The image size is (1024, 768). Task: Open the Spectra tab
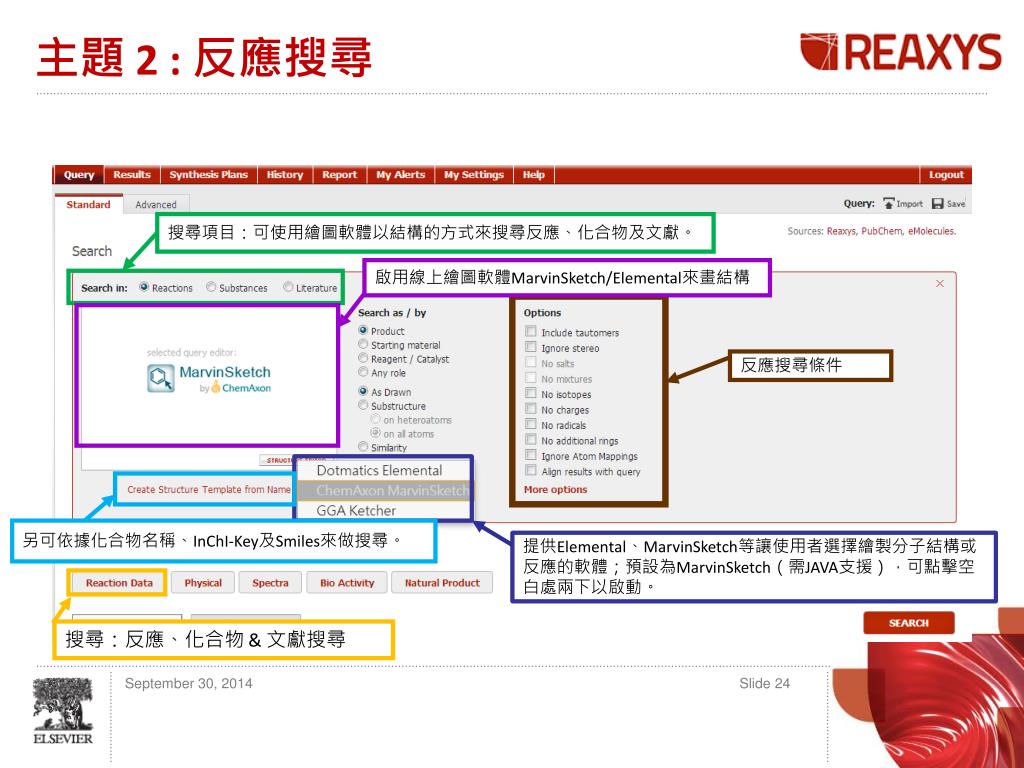tap(270, 583)
